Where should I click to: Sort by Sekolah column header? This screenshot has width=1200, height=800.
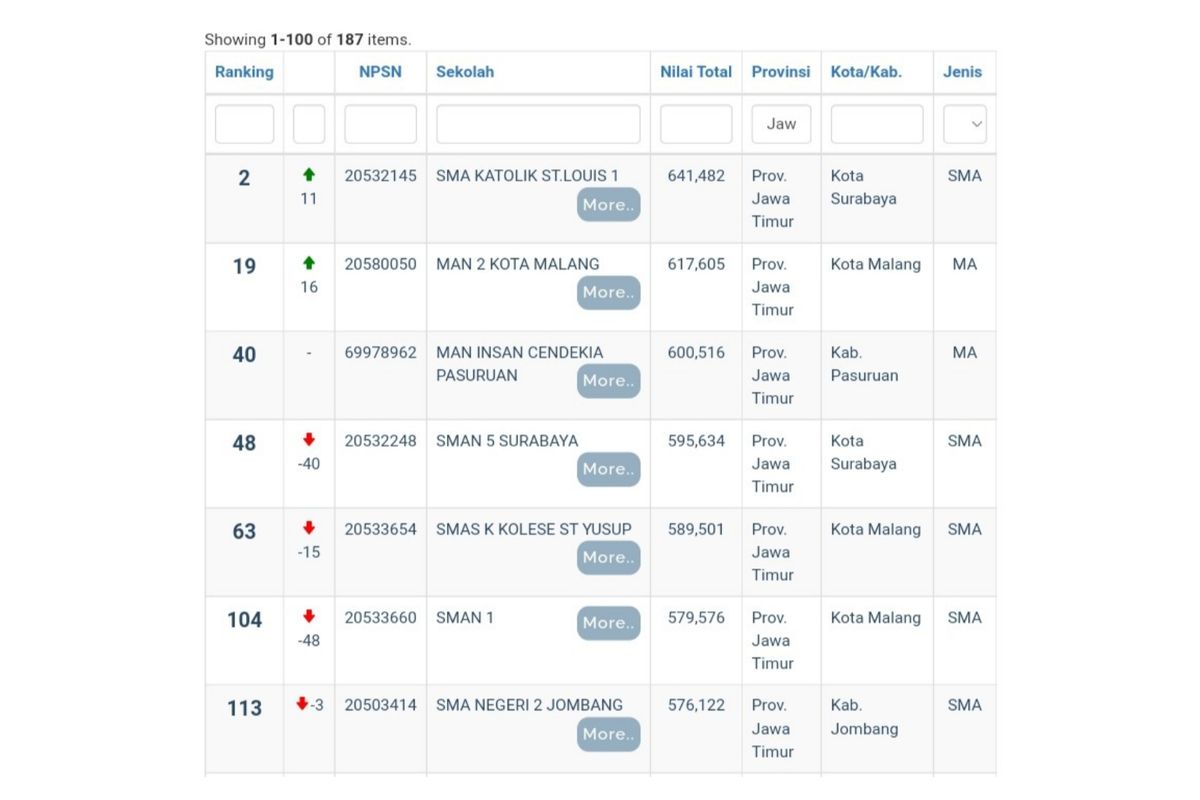coord(465,72)
